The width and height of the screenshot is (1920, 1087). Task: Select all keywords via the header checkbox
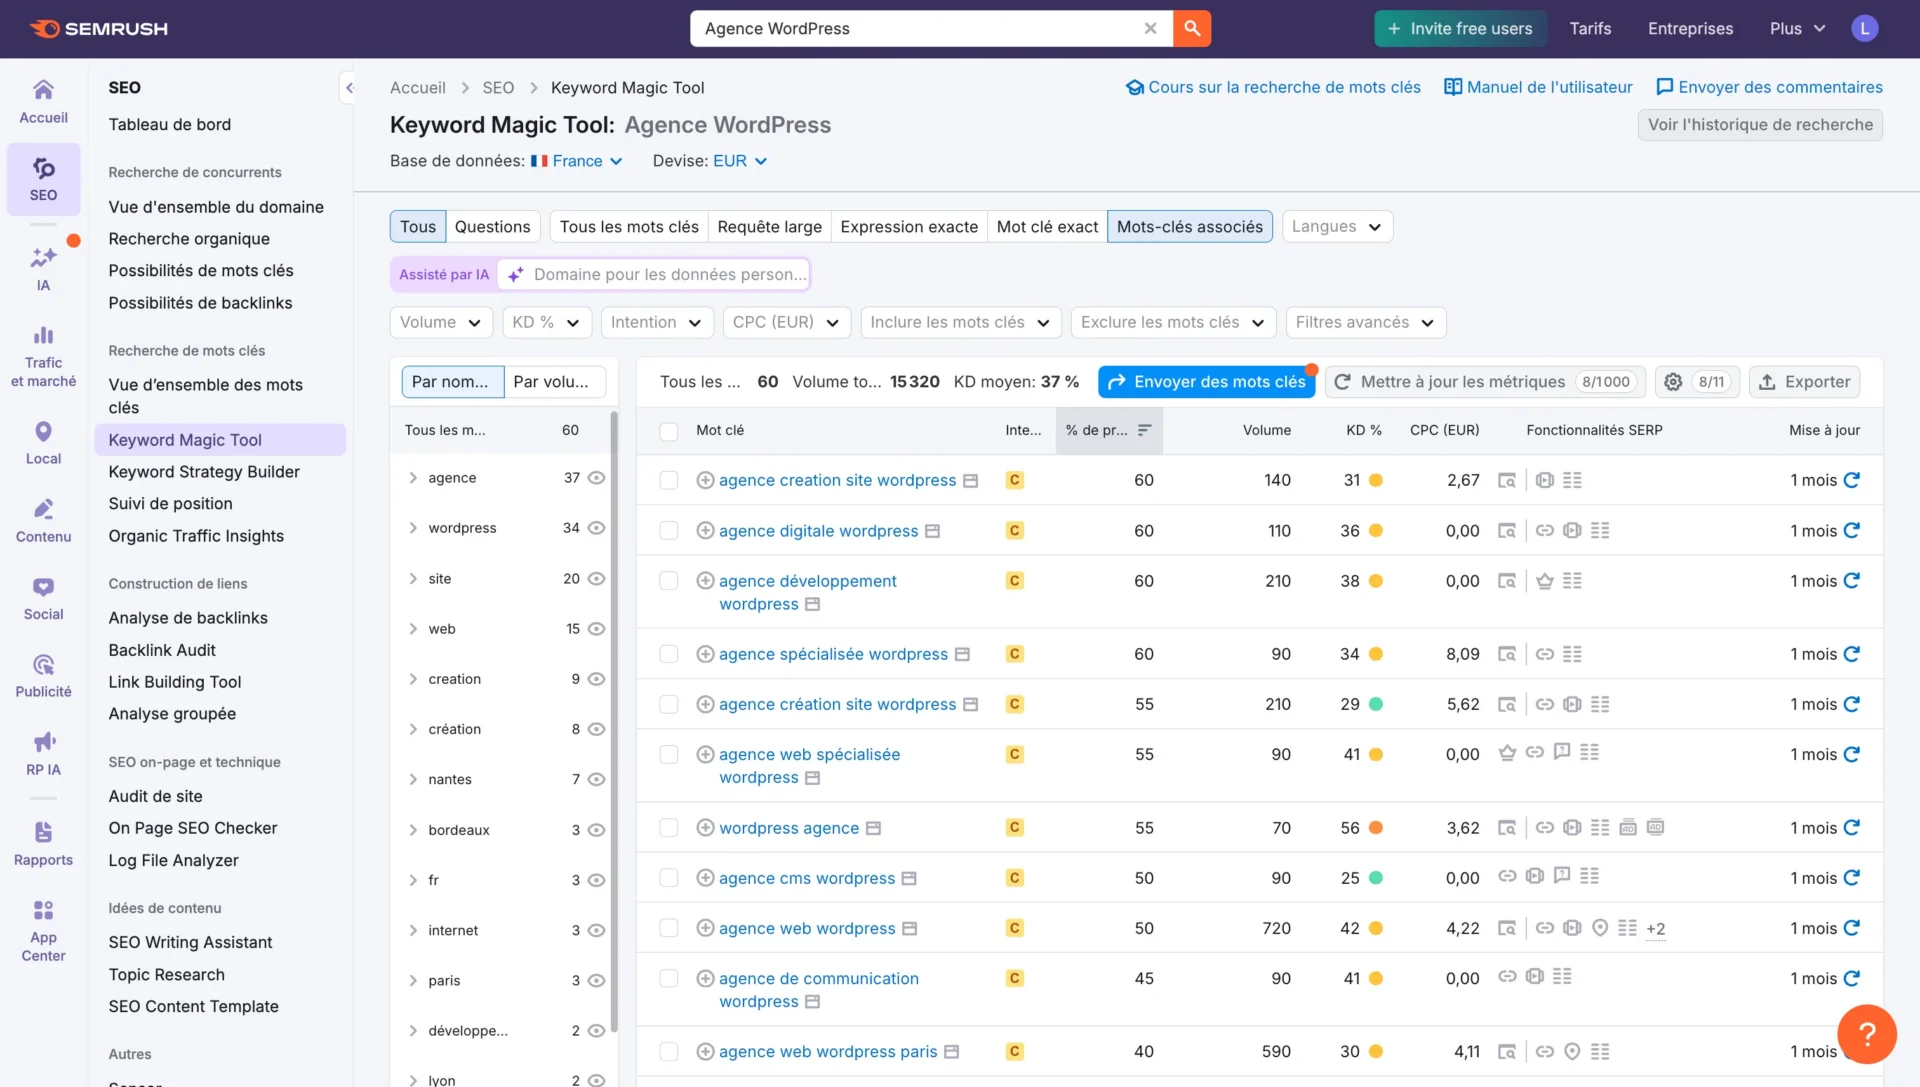668,430
